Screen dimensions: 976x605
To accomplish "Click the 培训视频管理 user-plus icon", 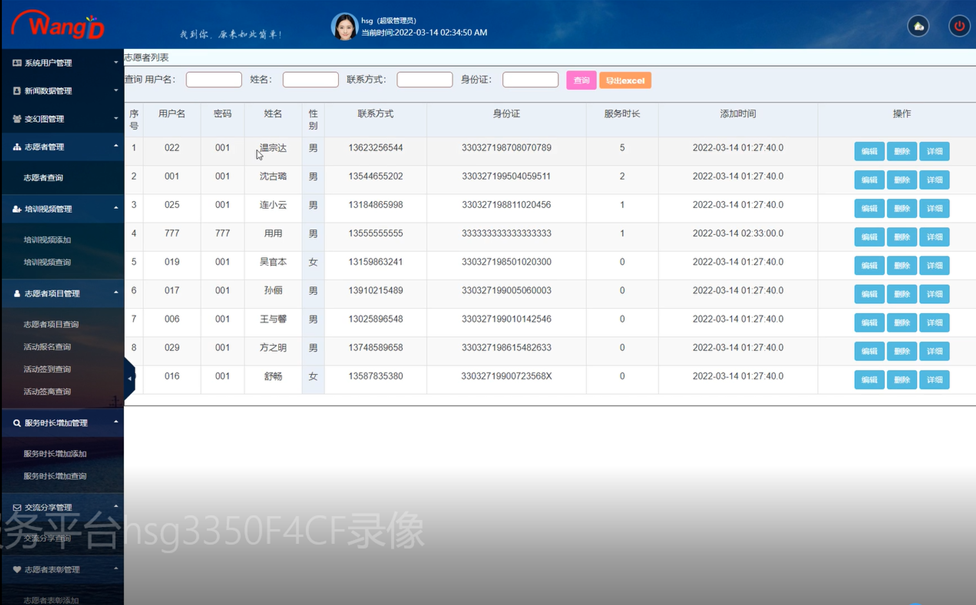I will click(17, 209).
